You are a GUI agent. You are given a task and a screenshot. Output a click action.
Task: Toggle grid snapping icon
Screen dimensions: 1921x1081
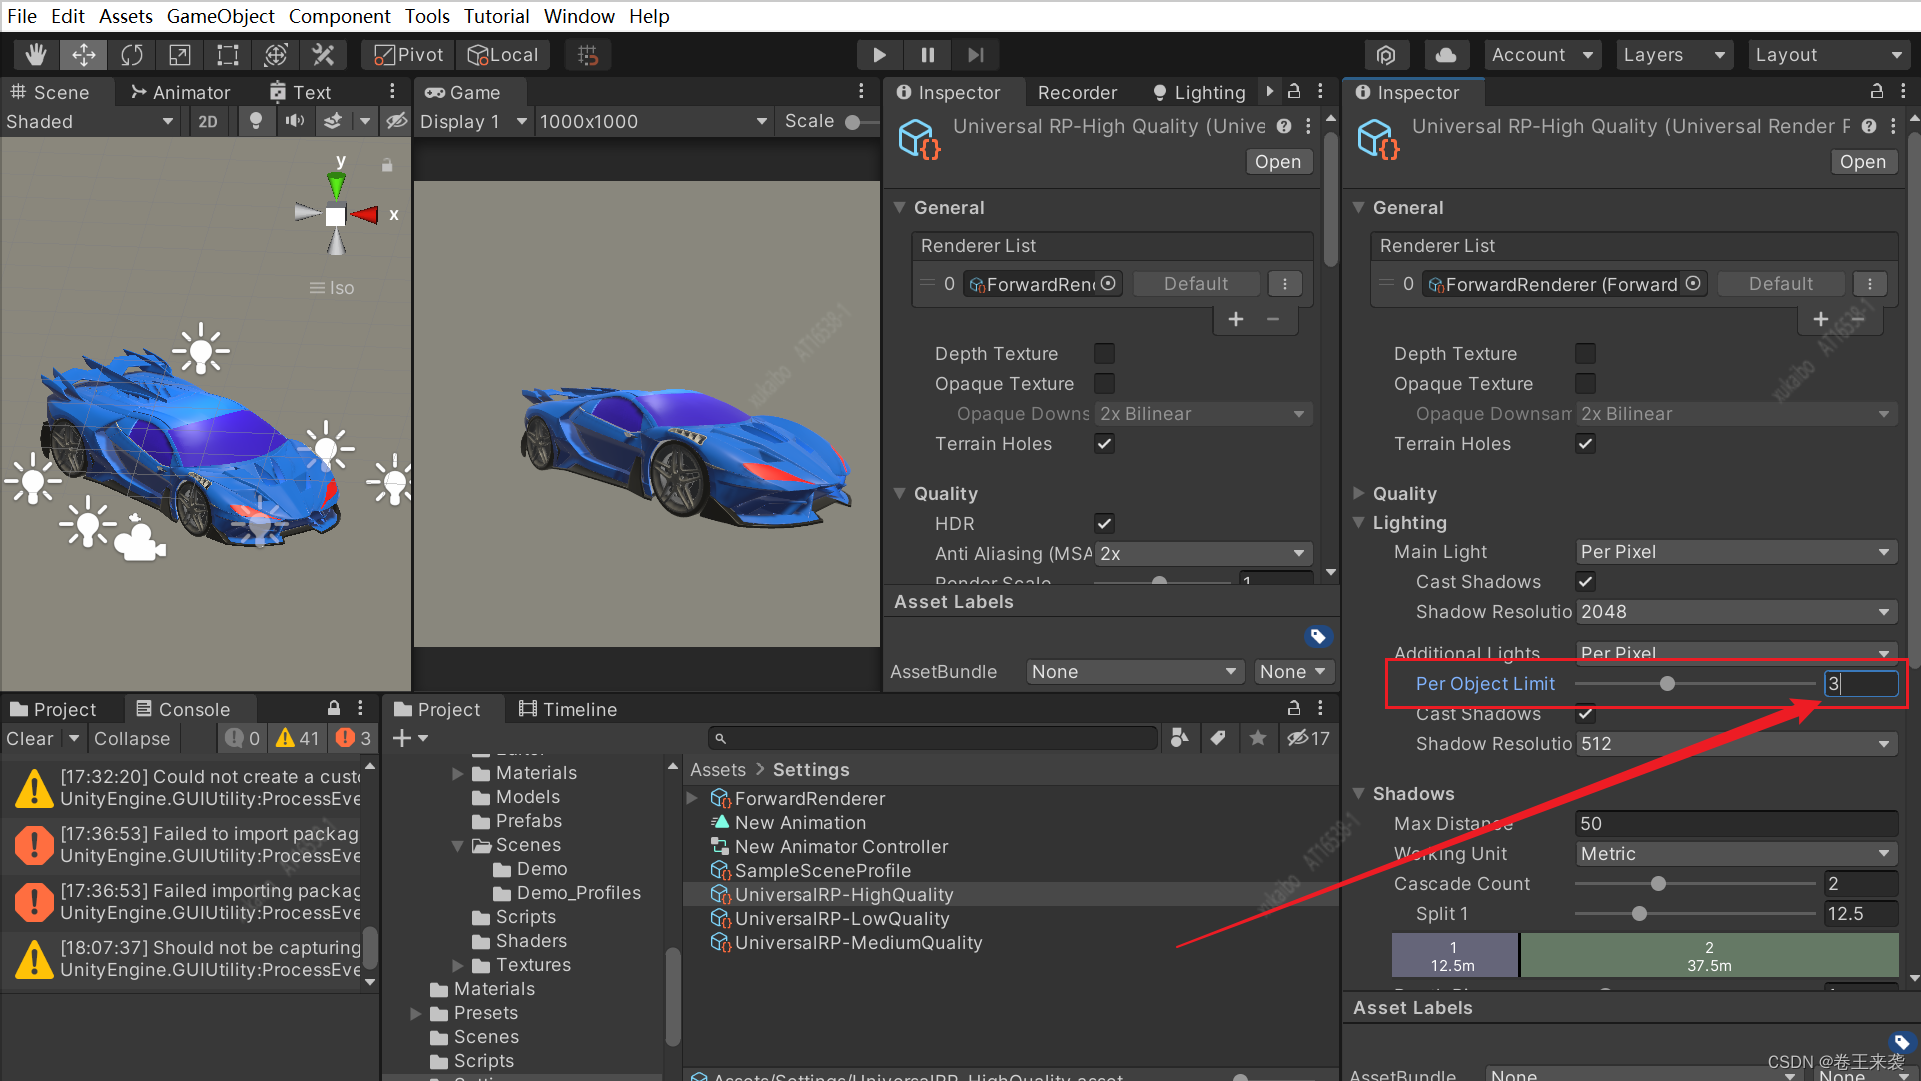[x=588, y=55]
